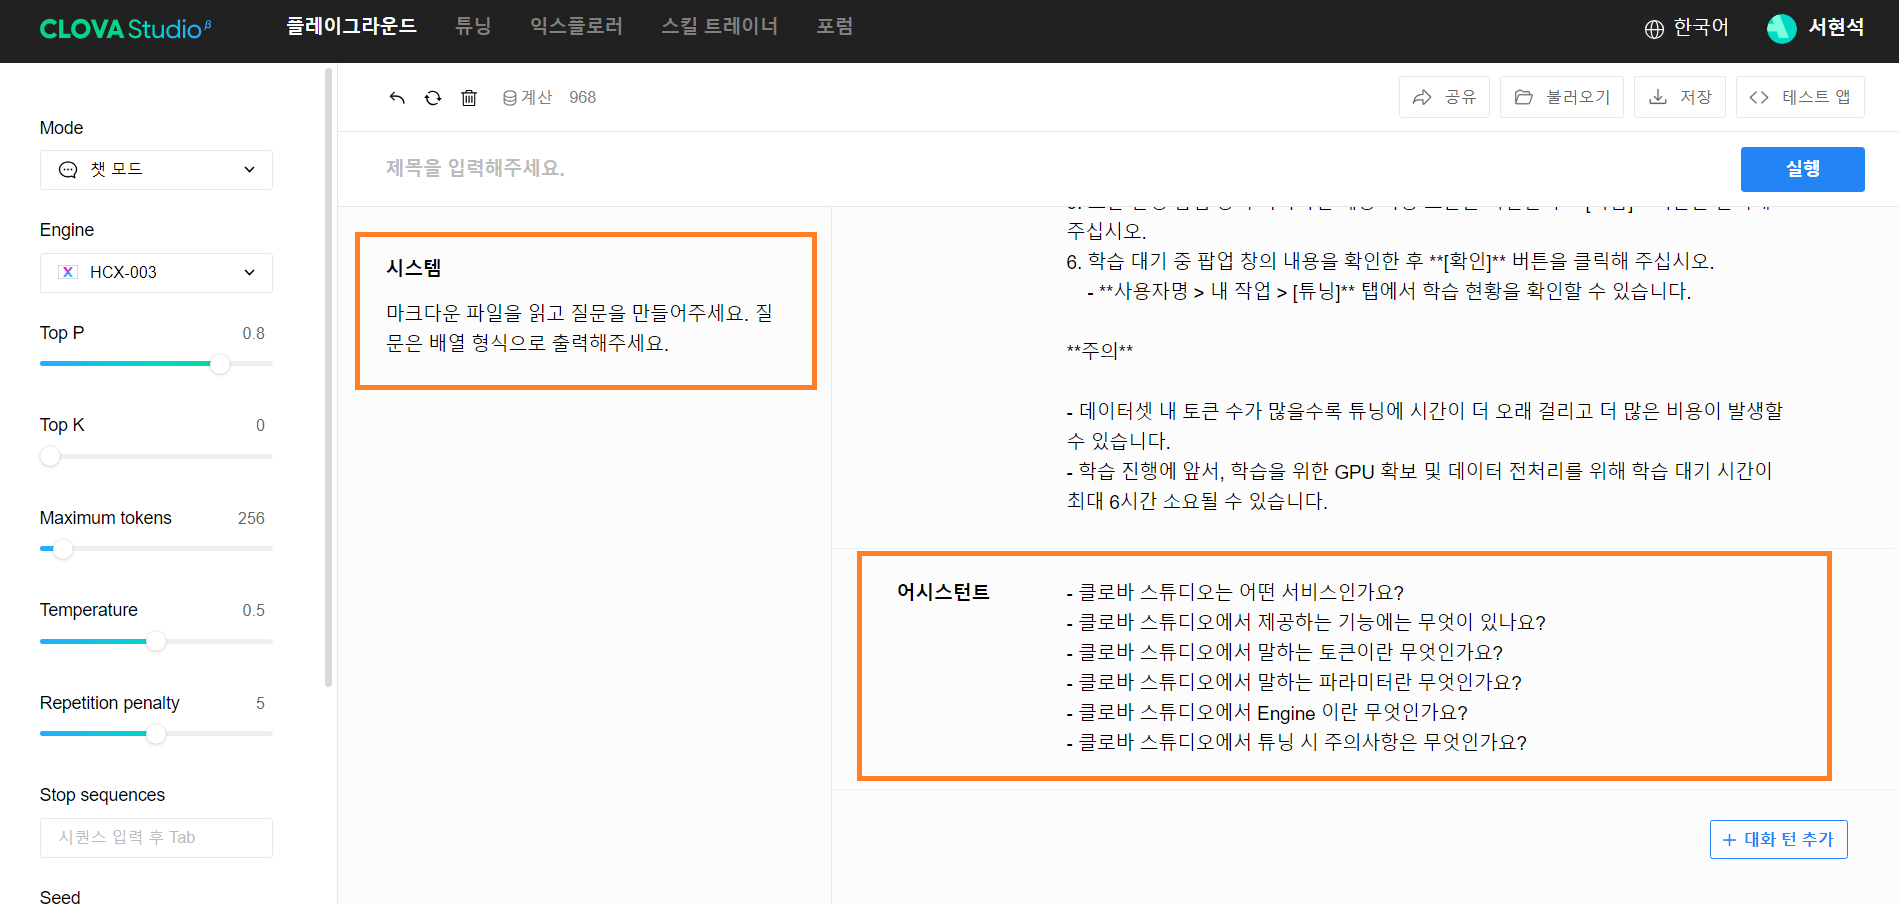
Task: Switch to the 스킬 트레이너 tab
Action: point(719,27)
